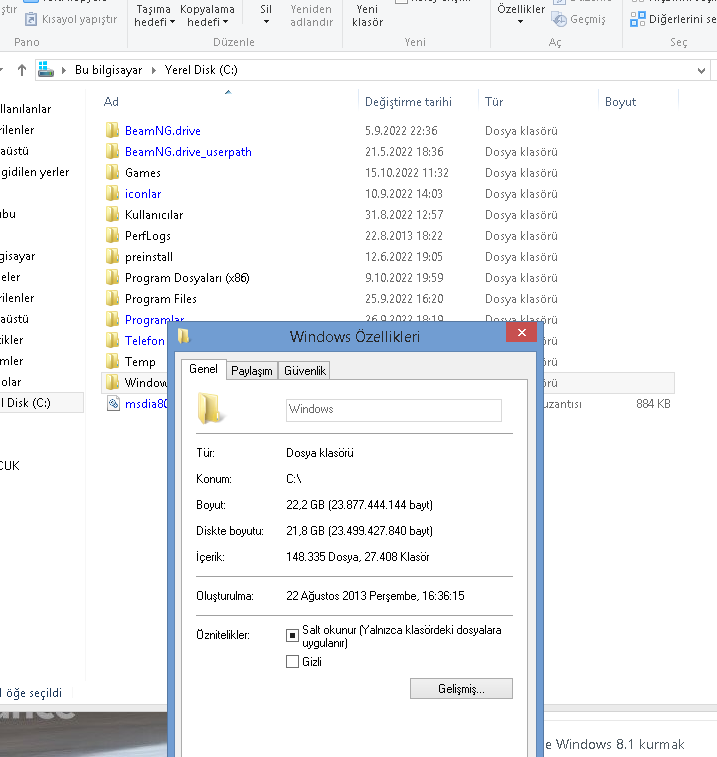Close the Windows Özellikleri dialog
Screen dimensions: 717x757
521,332
